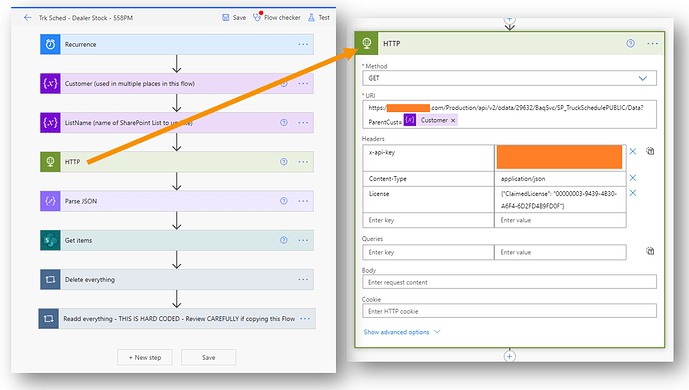Open the Recurrence step ellipsis menu
Image resolution: width=689 pixels, height=390 pixels.
(303, 44)
